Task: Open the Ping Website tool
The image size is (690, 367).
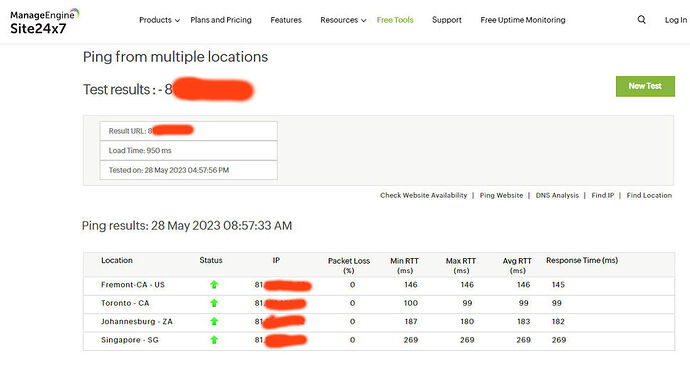Action: pyautogui.click(x=501, y=195)
